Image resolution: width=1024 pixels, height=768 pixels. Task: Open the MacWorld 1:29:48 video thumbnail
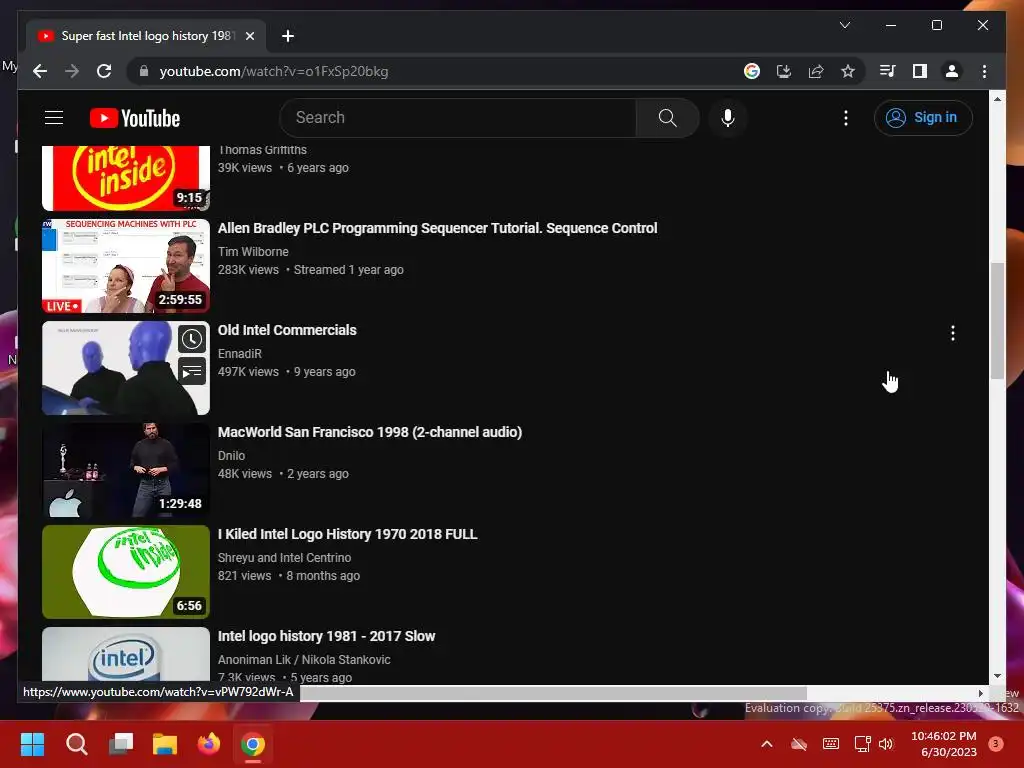[x=126, y=470]
